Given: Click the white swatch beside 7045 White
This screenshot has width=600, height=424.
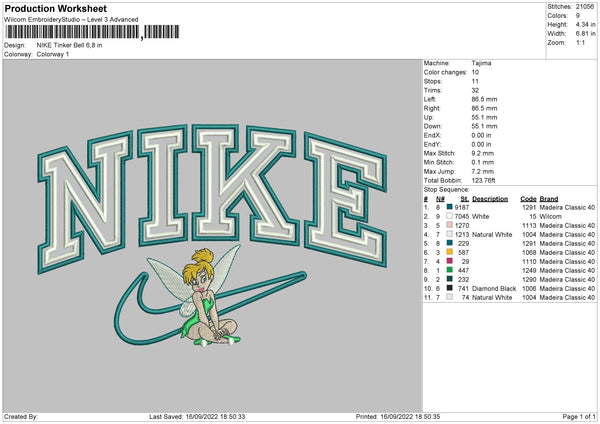Looking at the screenshot, I should click(x=449, y=216).
